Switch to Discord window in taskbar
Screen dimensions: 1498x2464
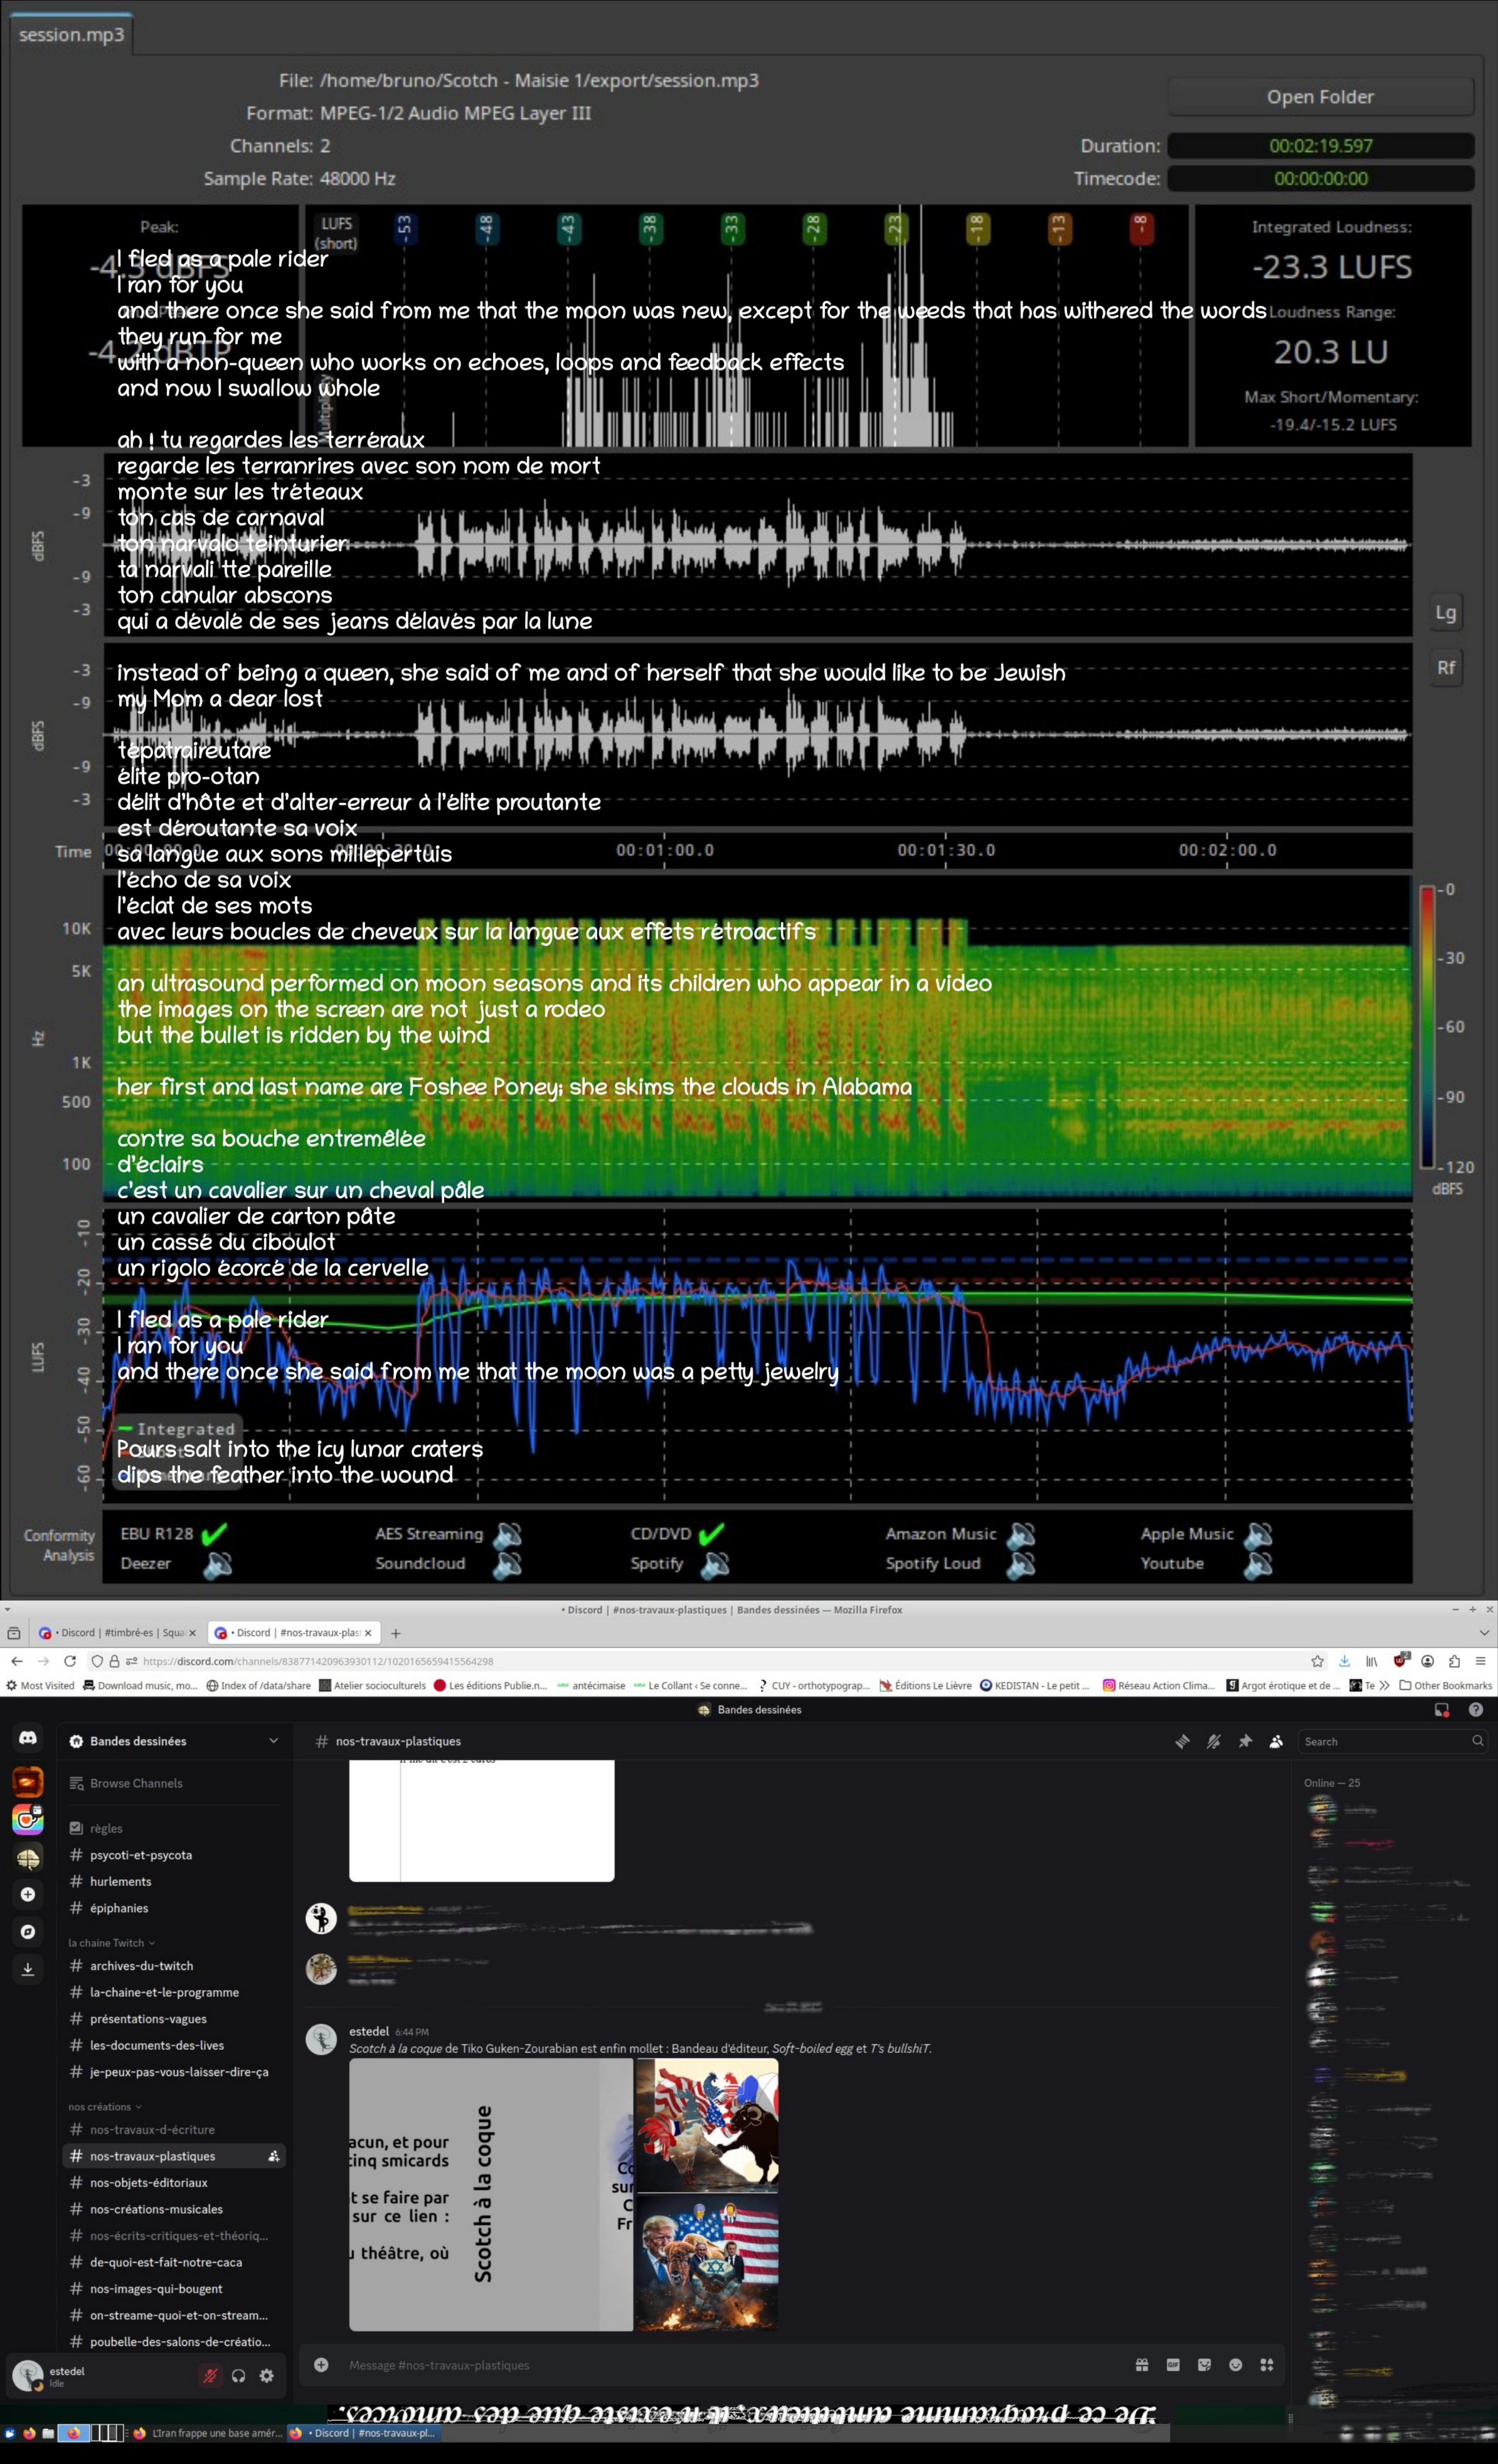[x=364, y=2433]
